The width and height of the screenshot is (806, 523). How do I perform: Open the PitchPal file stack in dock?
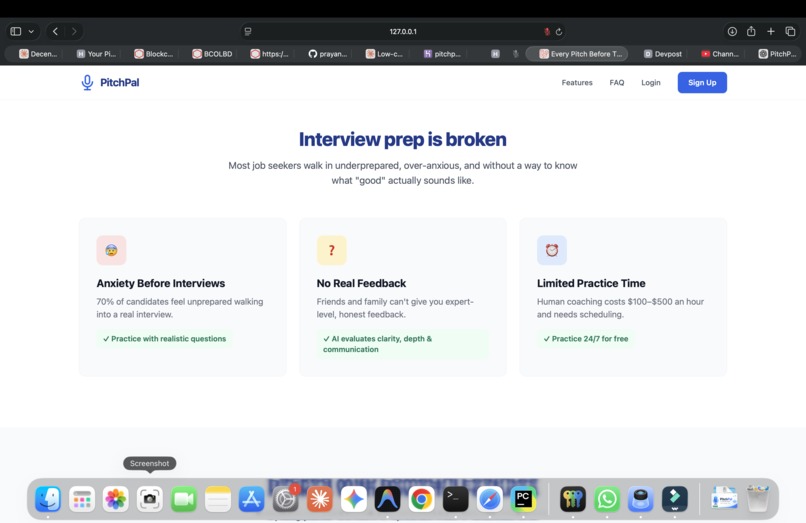coord(724,499)
